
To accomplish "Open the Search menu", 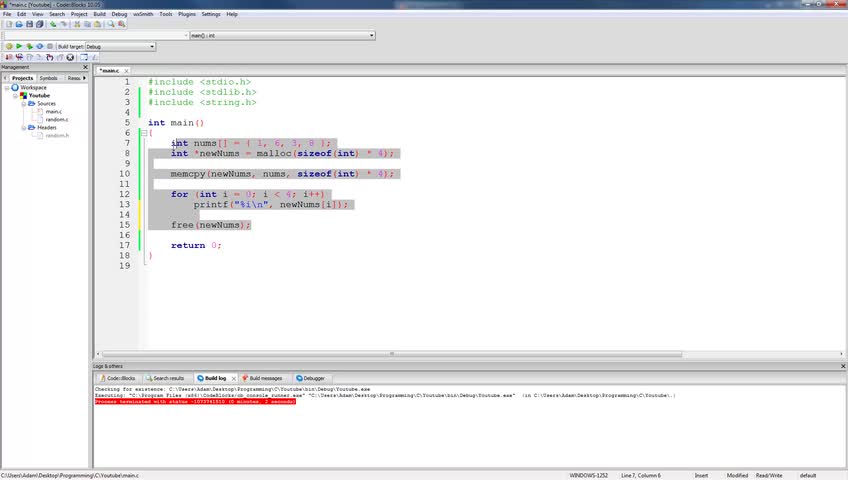I will coord(57,14).
